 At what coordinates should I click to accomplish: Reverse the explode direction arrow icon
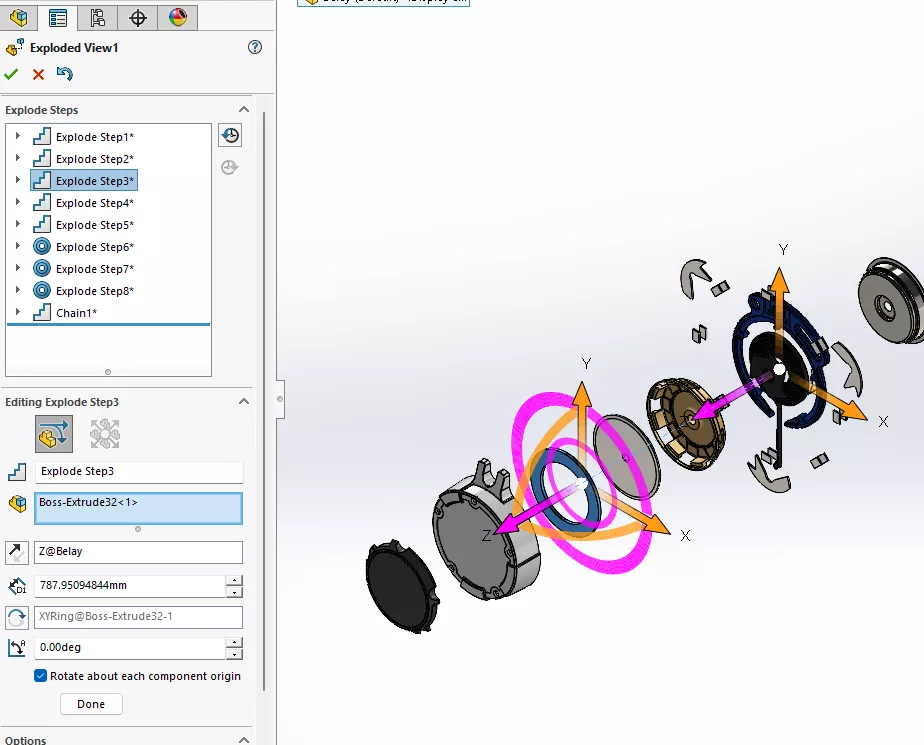tap(17, 552)
